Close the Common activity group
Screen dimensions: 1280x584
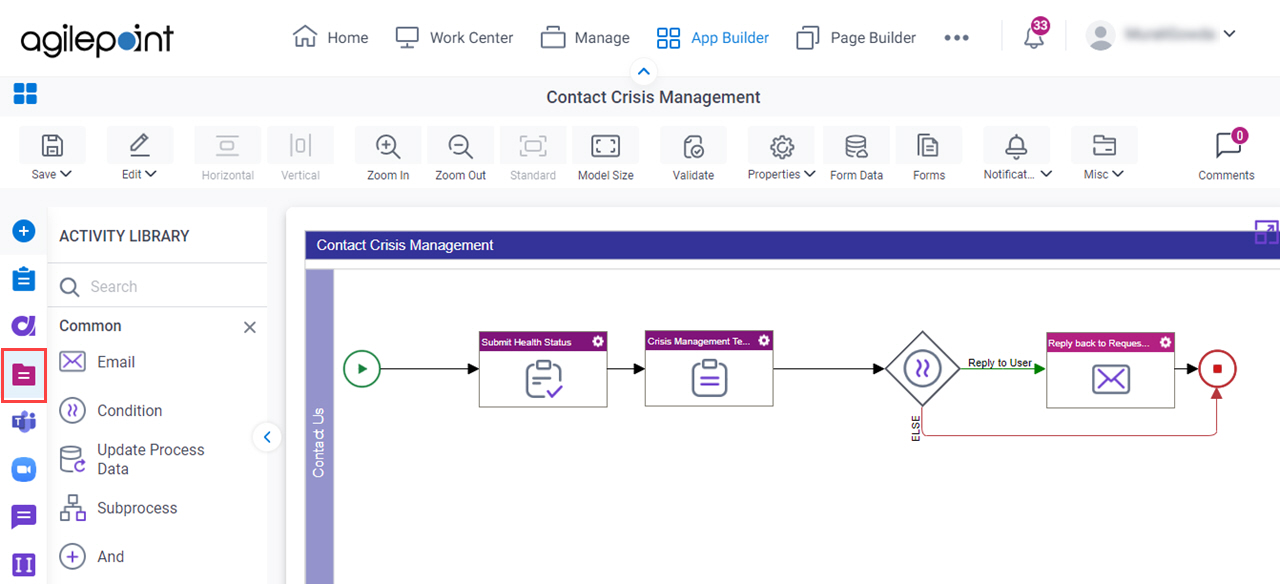click(x=250, y=327)
